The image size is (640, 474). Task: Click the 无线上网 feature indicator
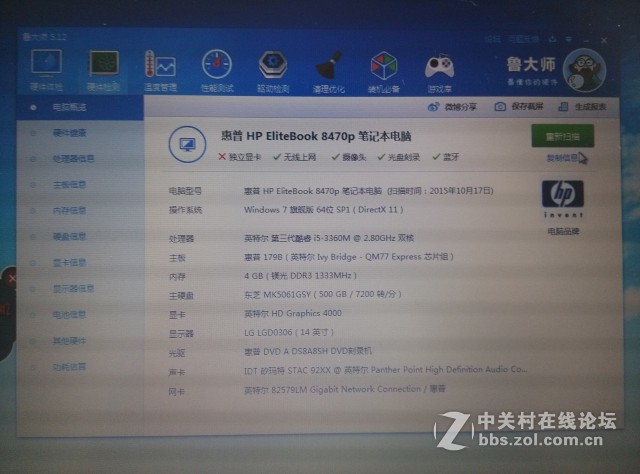(294, 157)
